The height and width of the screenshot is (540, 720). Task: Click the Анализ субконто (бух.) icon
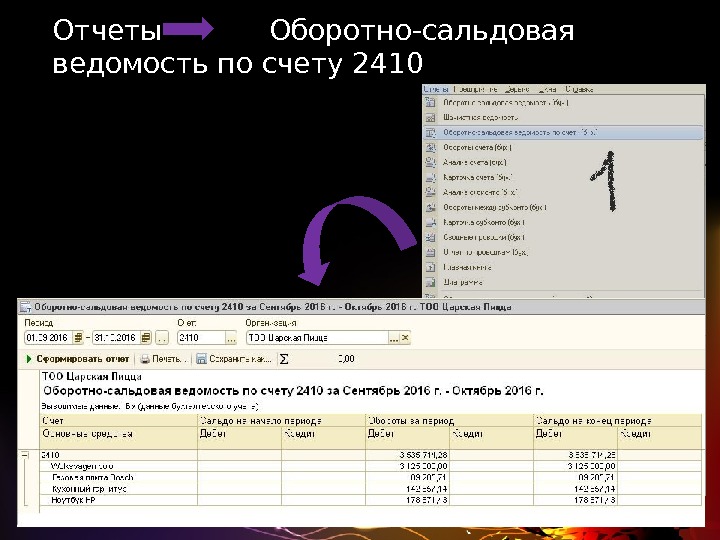(430, 192)
